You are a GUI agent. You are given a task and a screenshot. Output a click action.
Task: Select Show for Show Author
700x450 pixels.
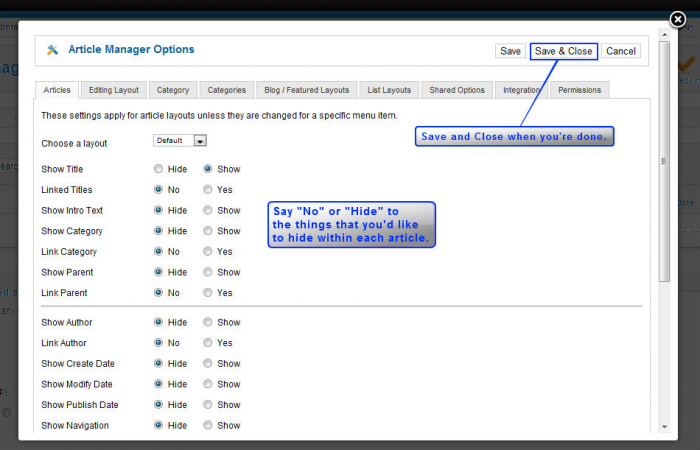208,322
